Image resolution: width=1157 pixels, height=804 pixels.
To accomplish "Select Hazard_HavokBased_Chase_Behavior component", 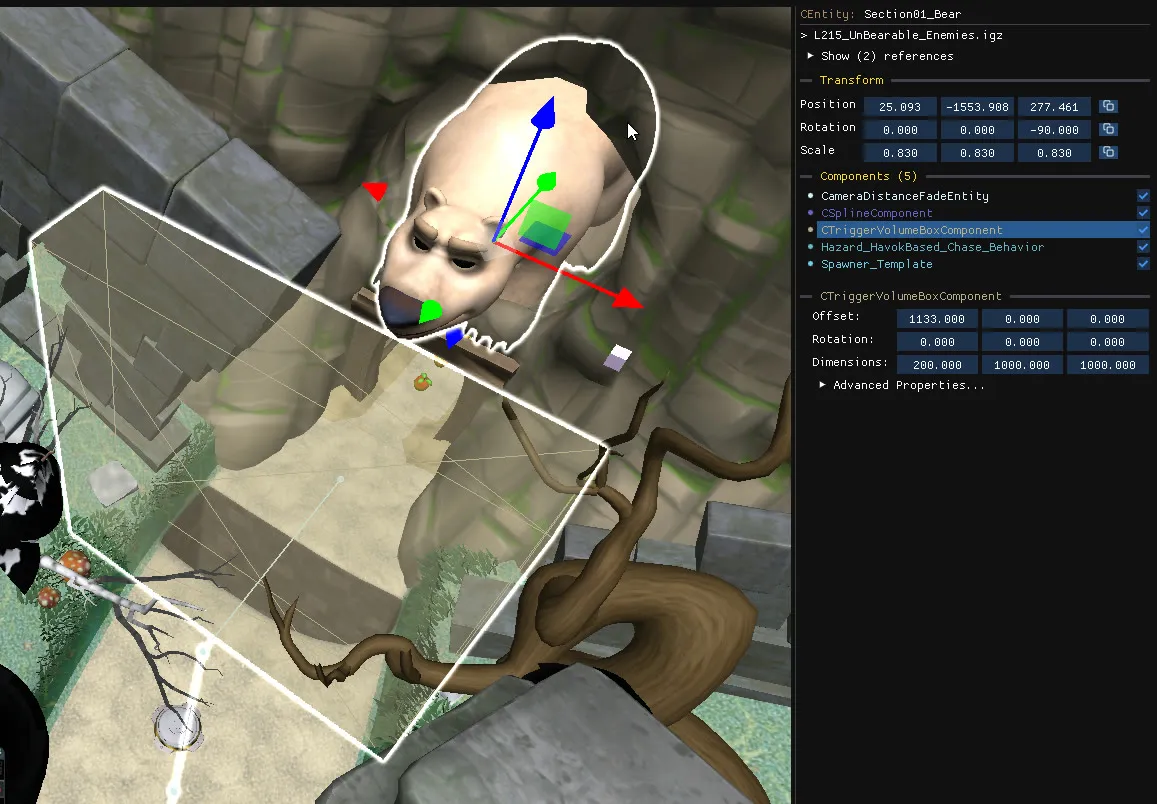I will (x=932, y=246).
